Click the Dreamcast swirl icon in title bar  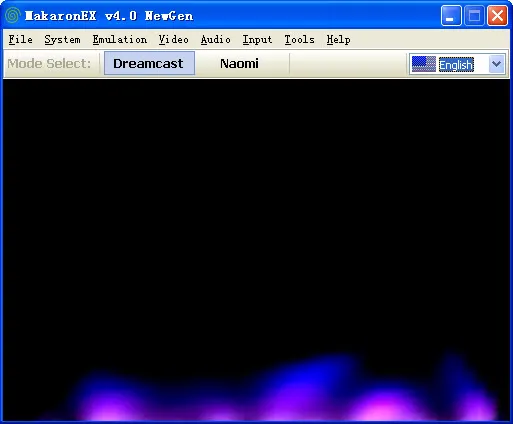pos(13,16)
